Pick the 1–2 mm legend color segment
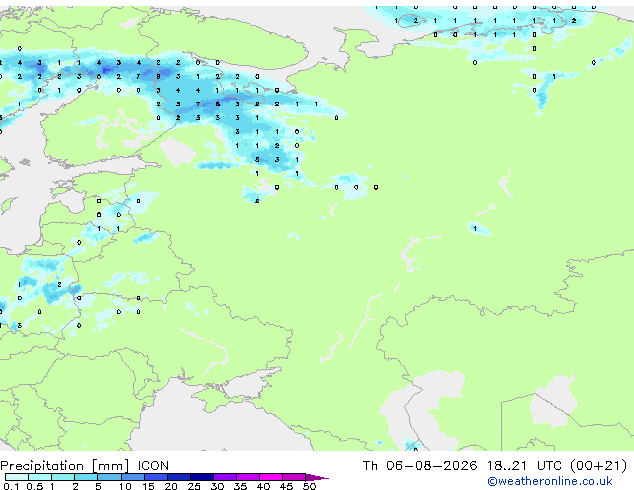Image resolution: width=634 pixels, height=490 pixels. pos(63,477)
